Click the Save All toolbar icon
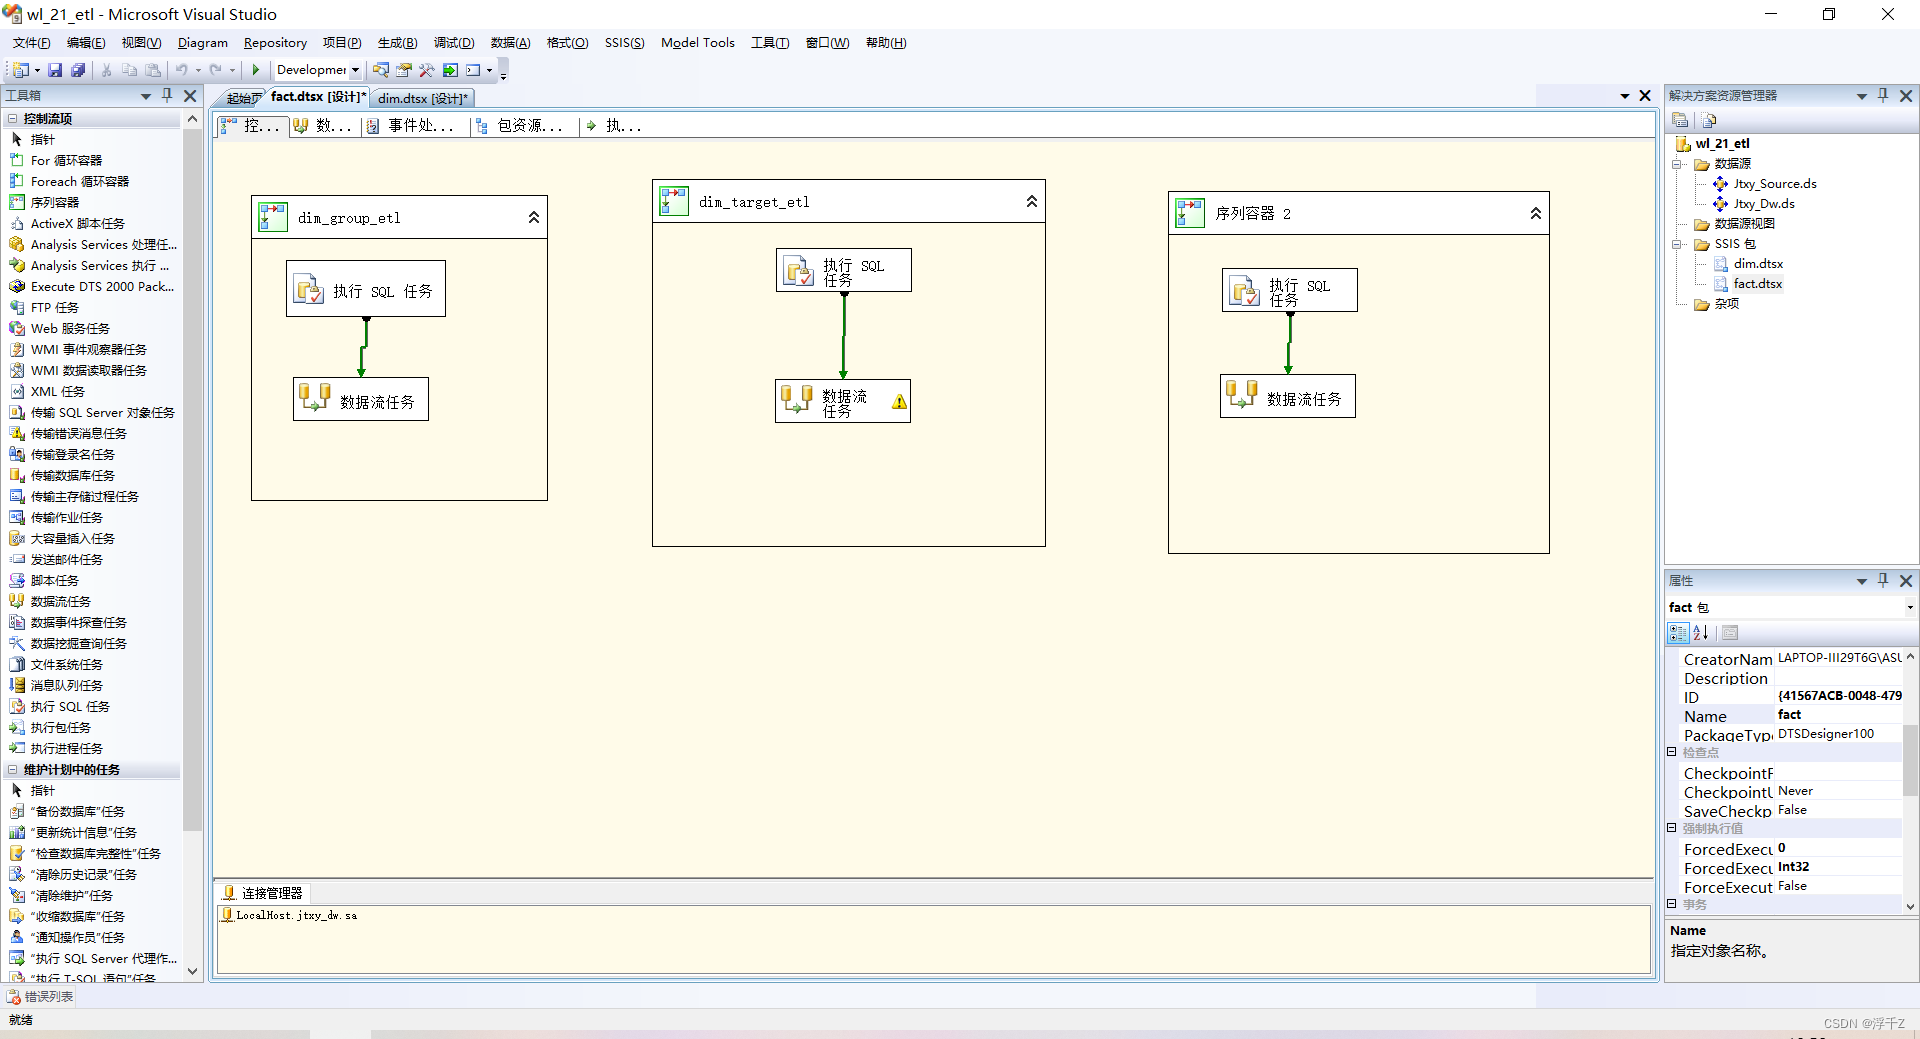Image resolution: width=1920 pixels, height=1039 pixels. [78, 70]
